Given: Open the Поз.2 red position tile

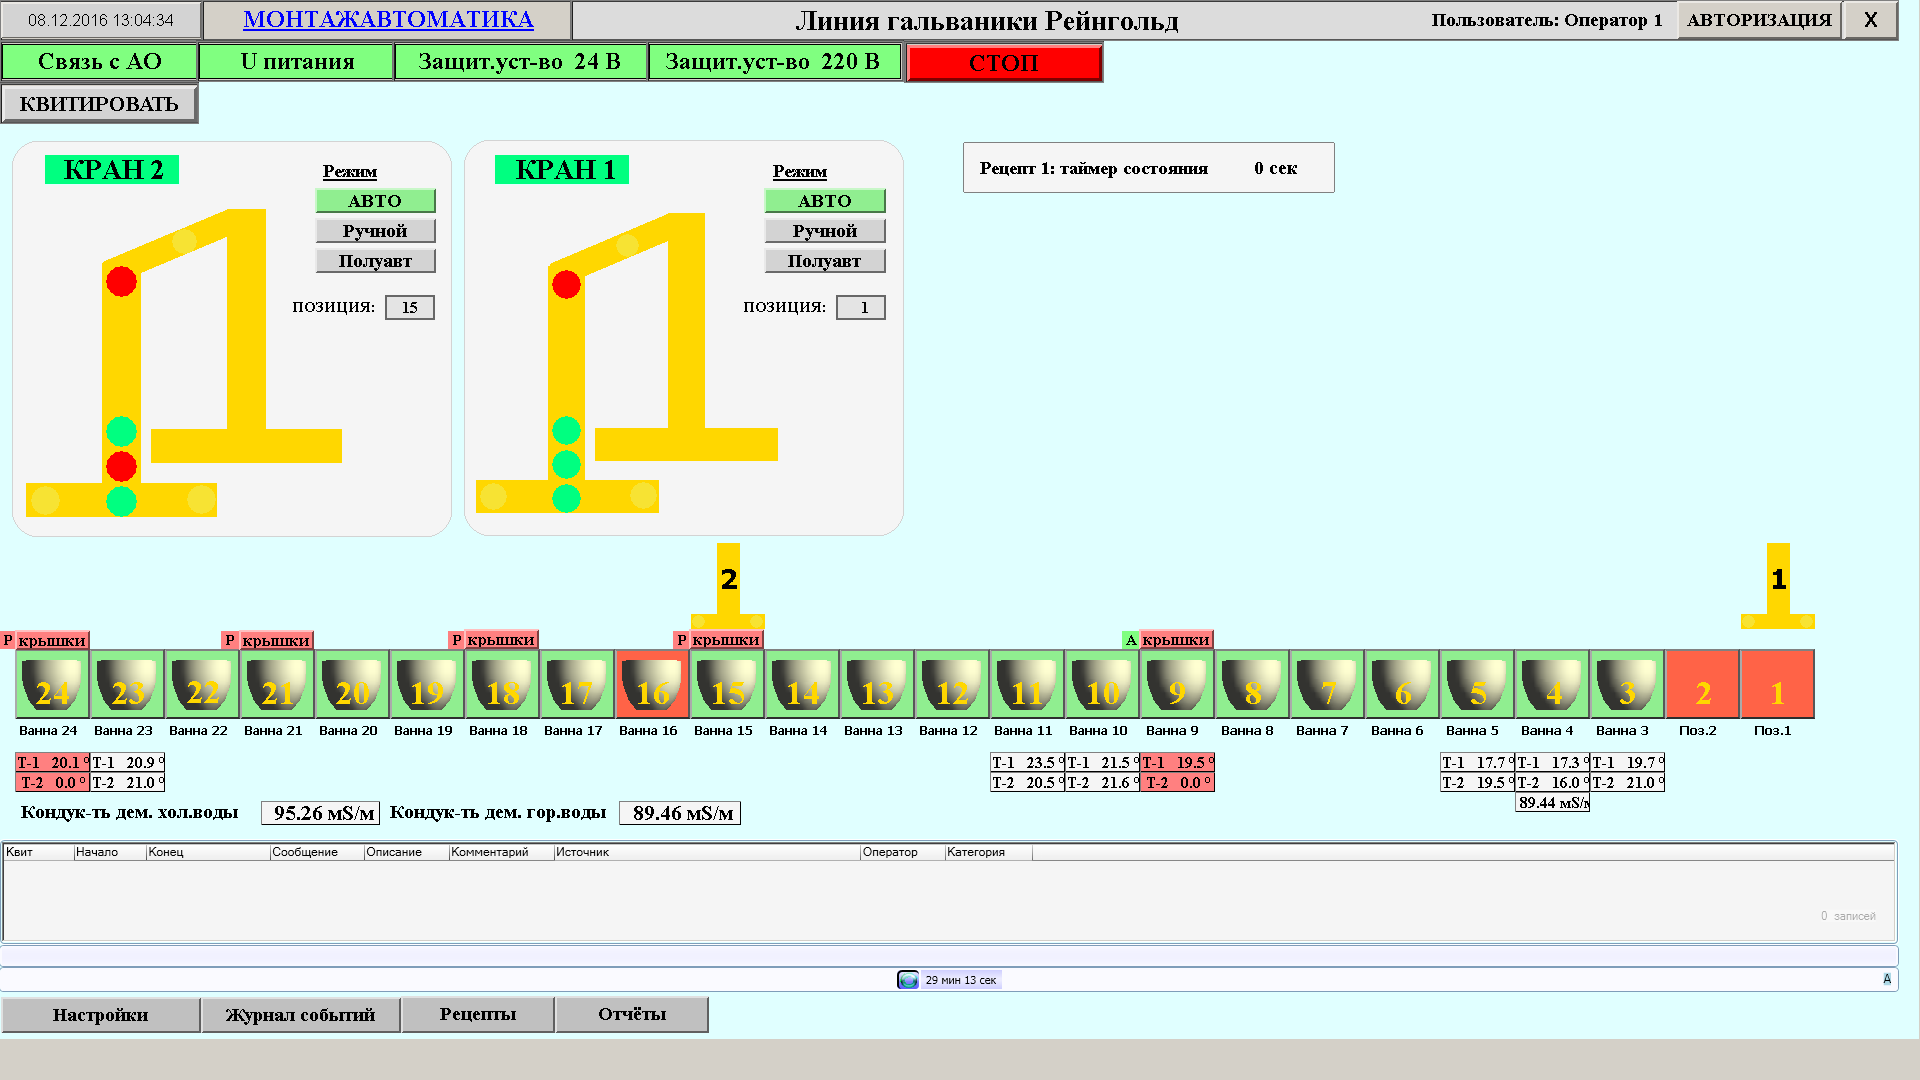Looking at the screenshot, I should pos(1702,685).
